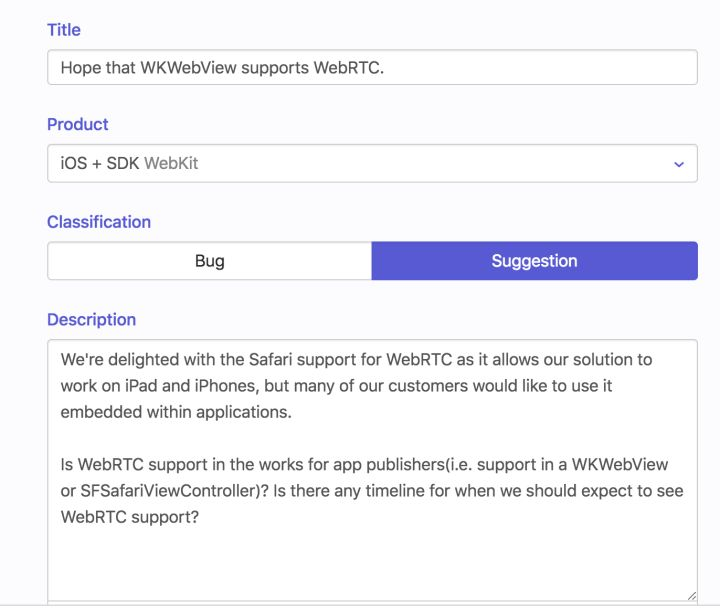Click the word 'WKWebView' in the Title field
720x612 pixels.
click(188, 68)
